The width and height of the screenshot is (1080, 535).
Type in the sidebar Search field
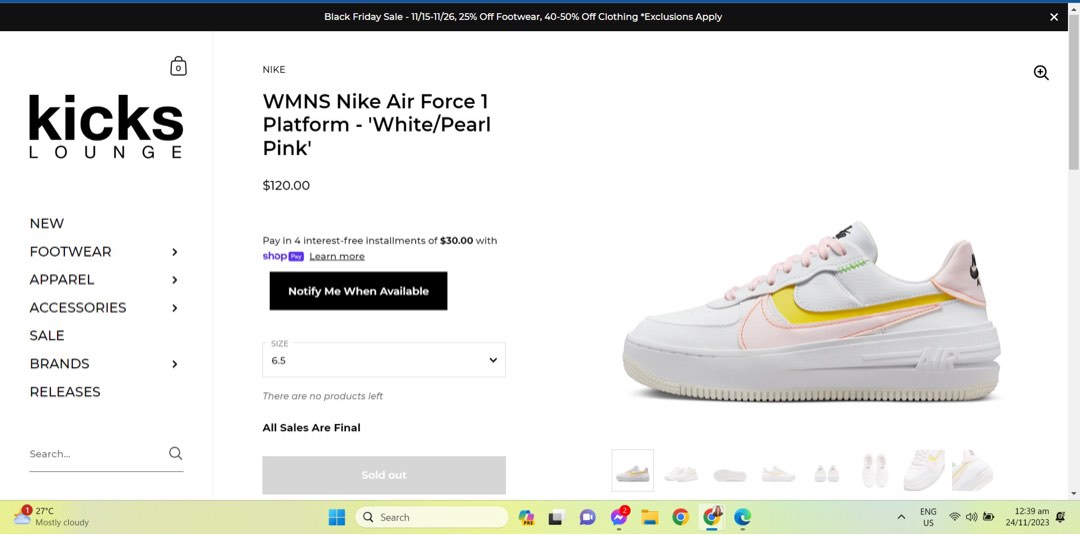[x=95, y=454]
